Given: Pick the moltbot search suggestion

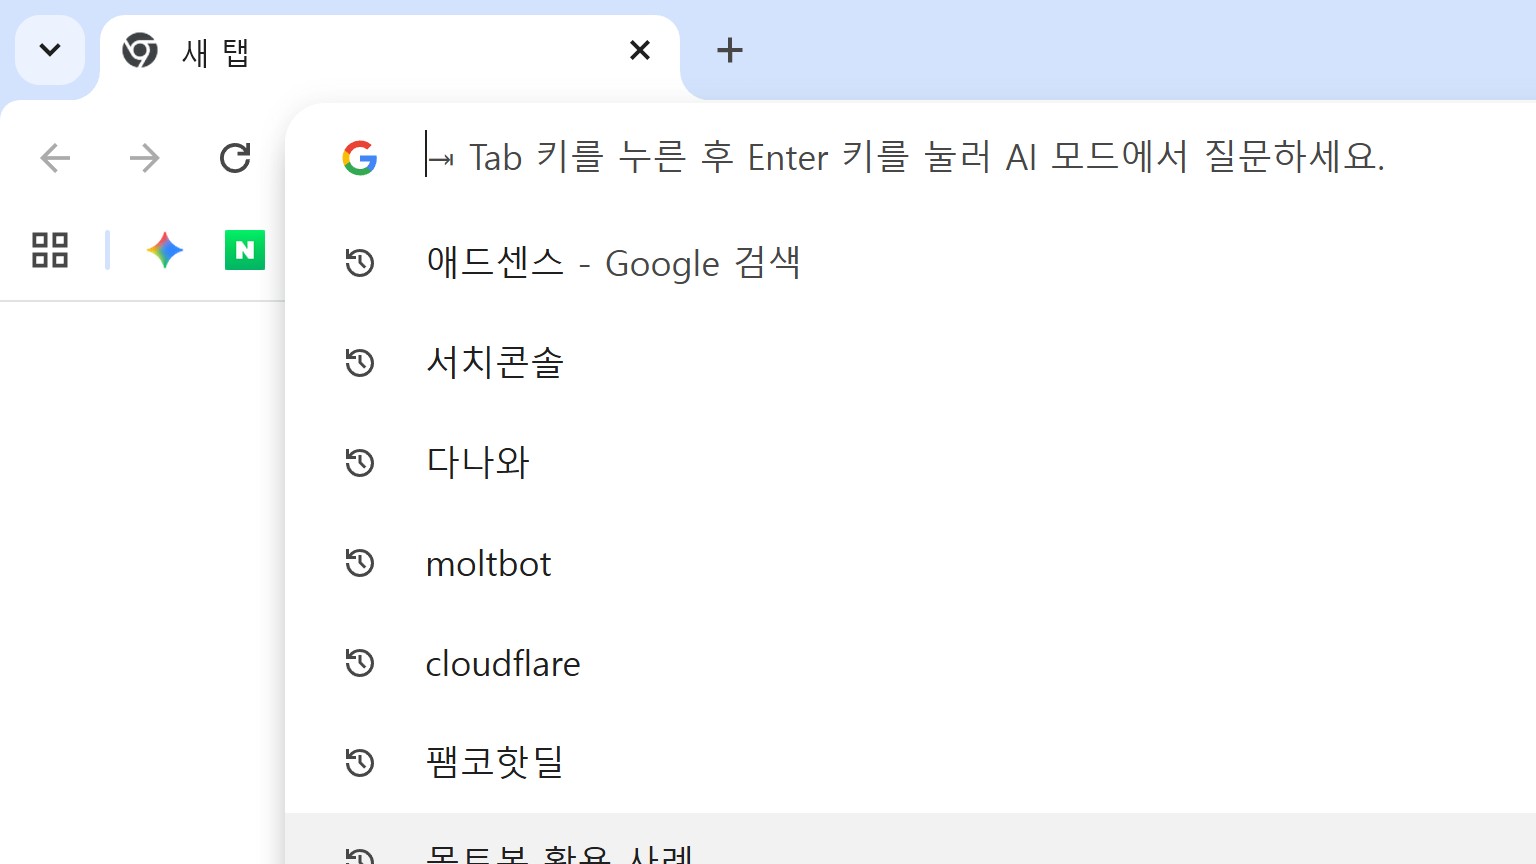Looking at the screenshot, I should (488, 564).
